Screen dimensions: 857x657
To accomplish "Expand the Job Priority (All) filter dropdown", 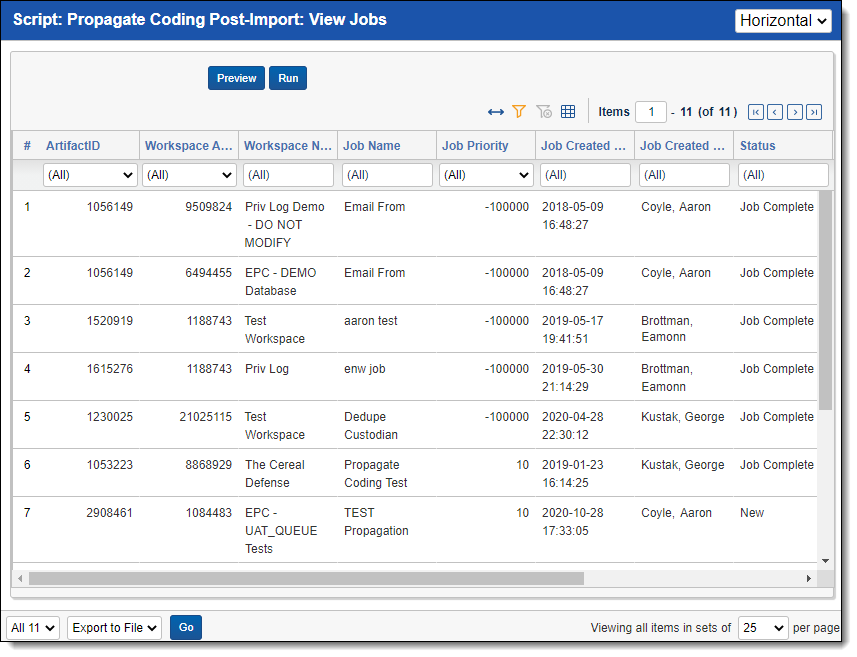I will pos(486,175).
